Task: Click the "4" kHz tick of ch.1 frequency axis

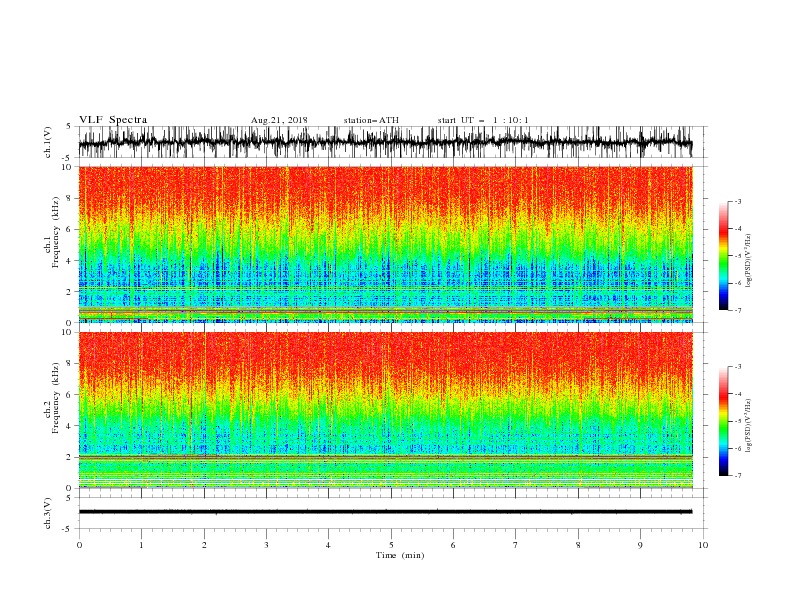Action: (x=70, y=261)
